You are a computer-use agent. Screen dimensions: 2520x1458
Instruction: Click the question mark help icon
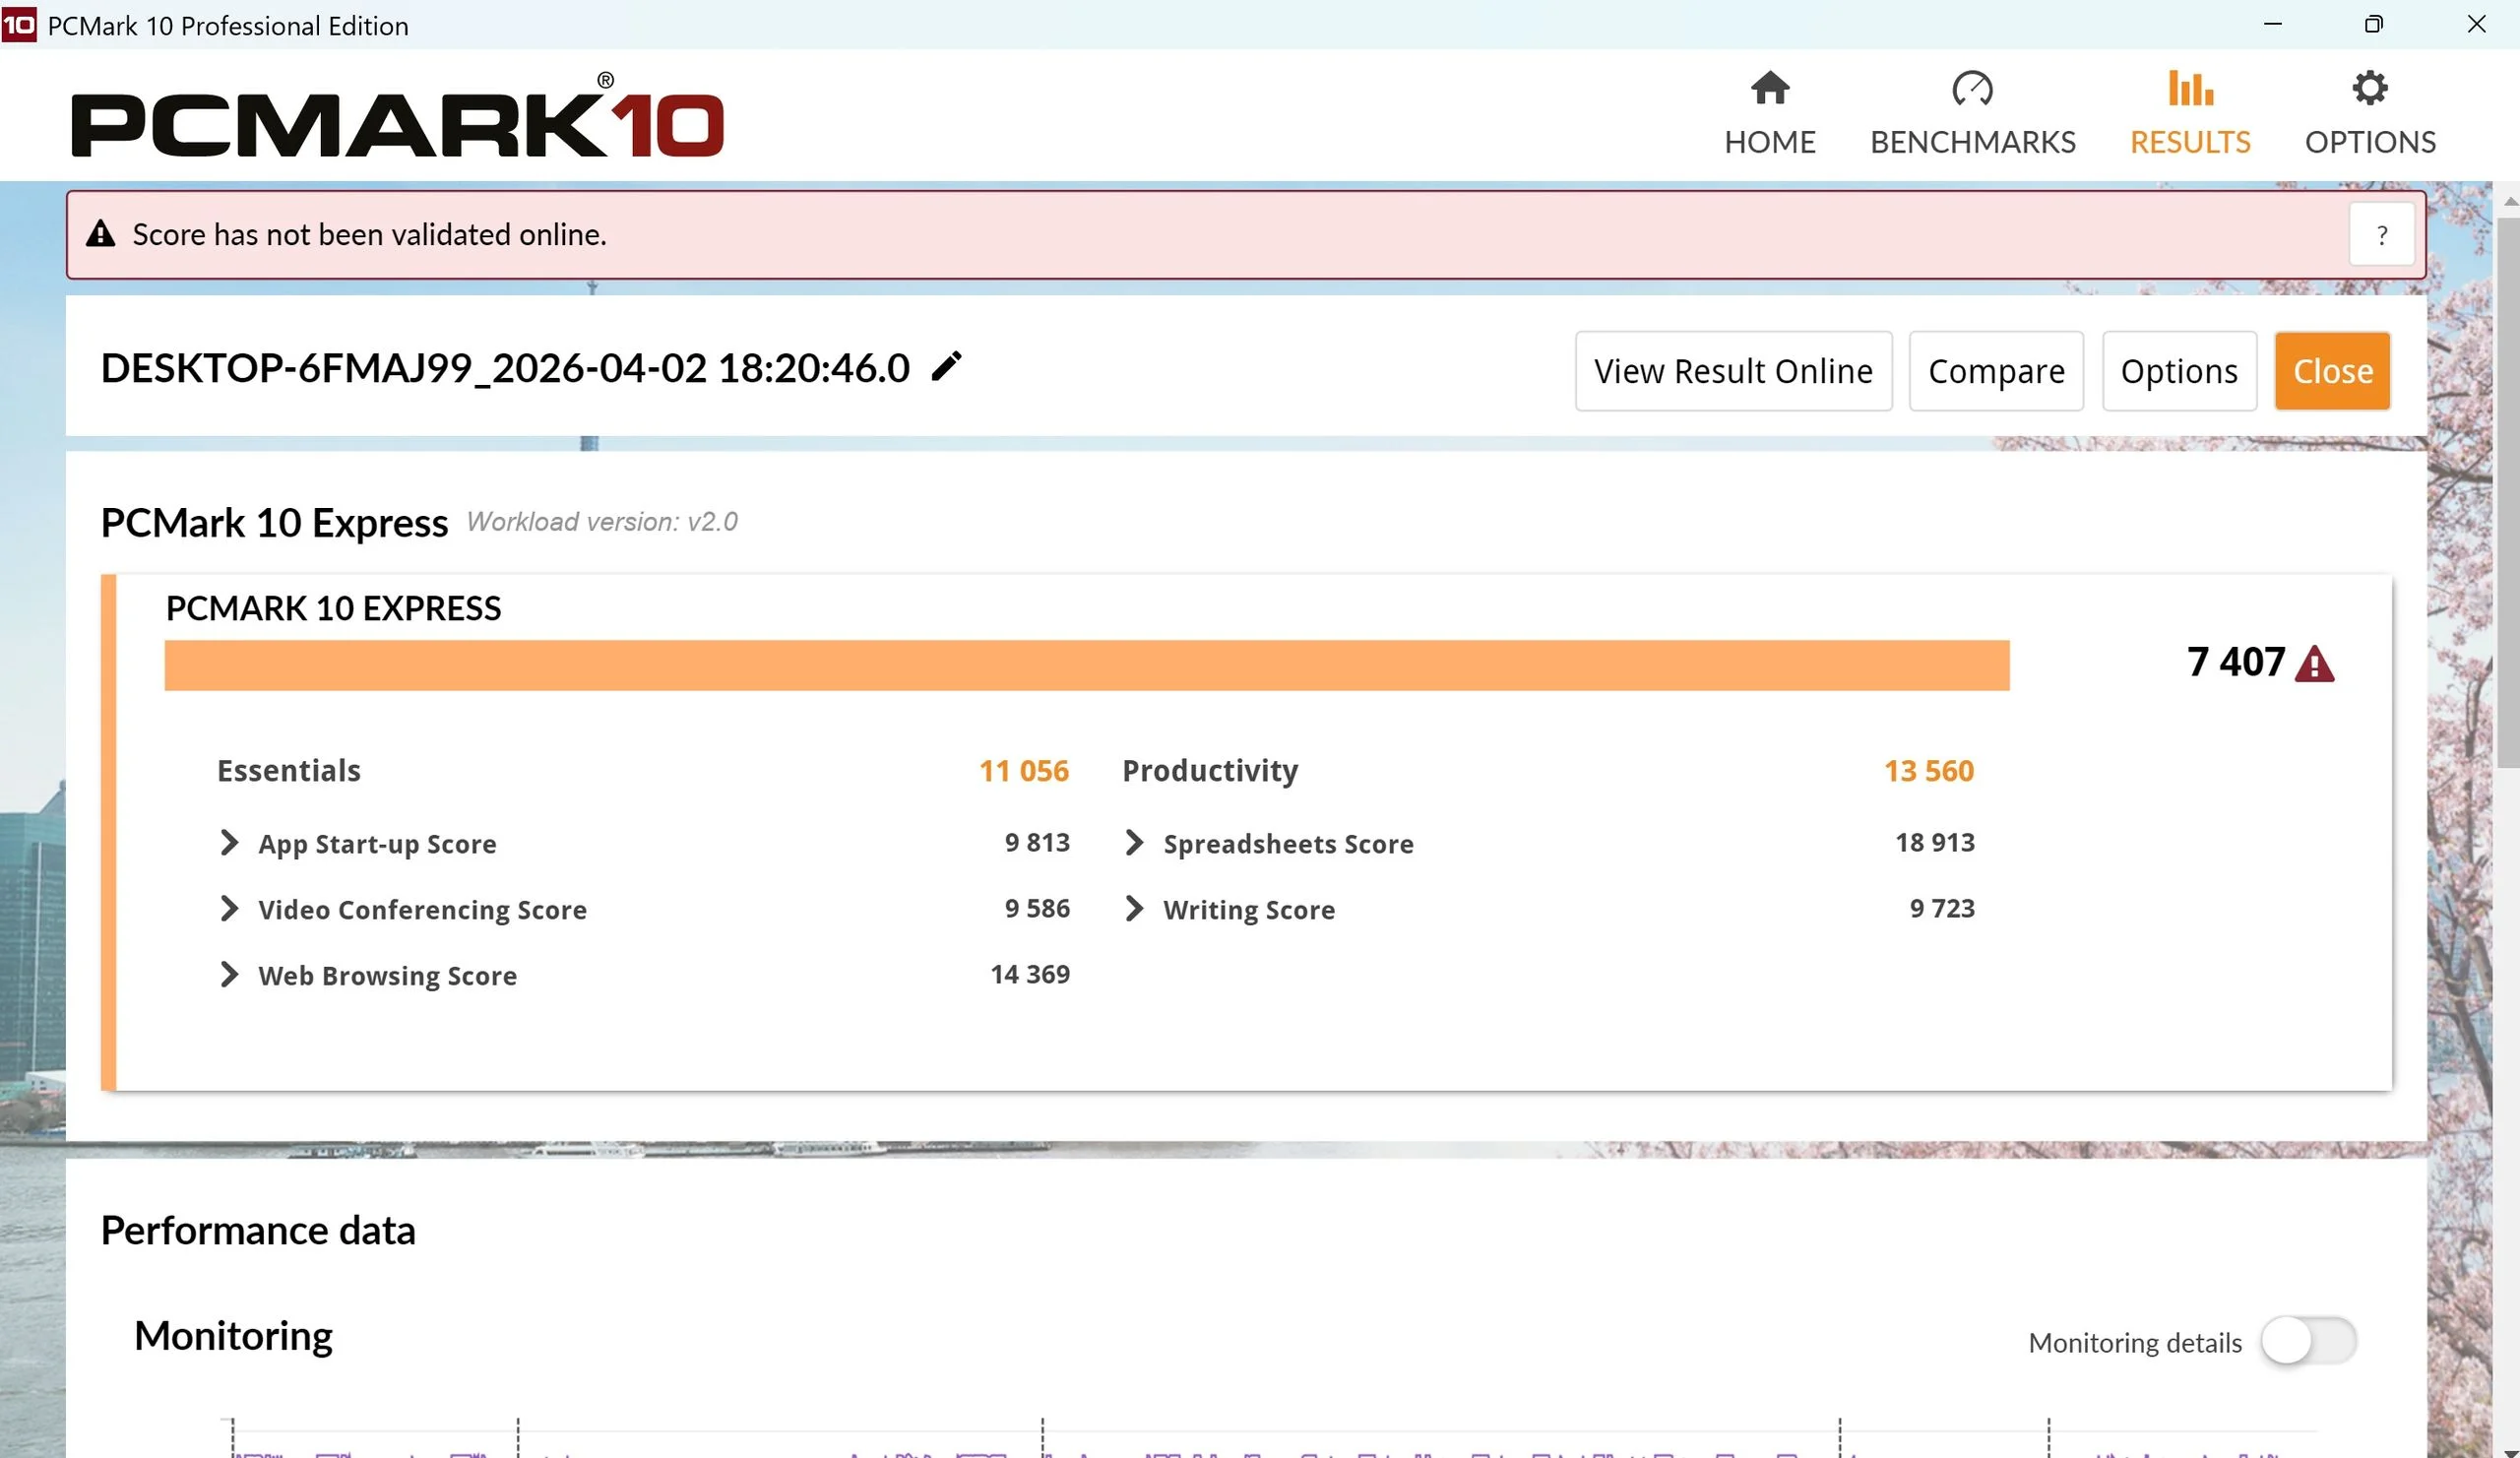(x=2381, y=235)
